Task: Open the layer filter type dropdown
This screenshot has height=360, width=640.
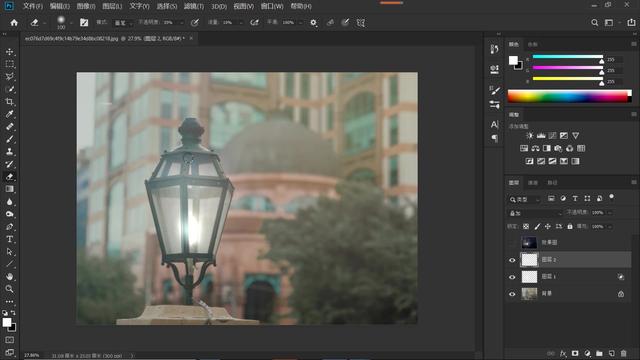Action: coord(524,199)
